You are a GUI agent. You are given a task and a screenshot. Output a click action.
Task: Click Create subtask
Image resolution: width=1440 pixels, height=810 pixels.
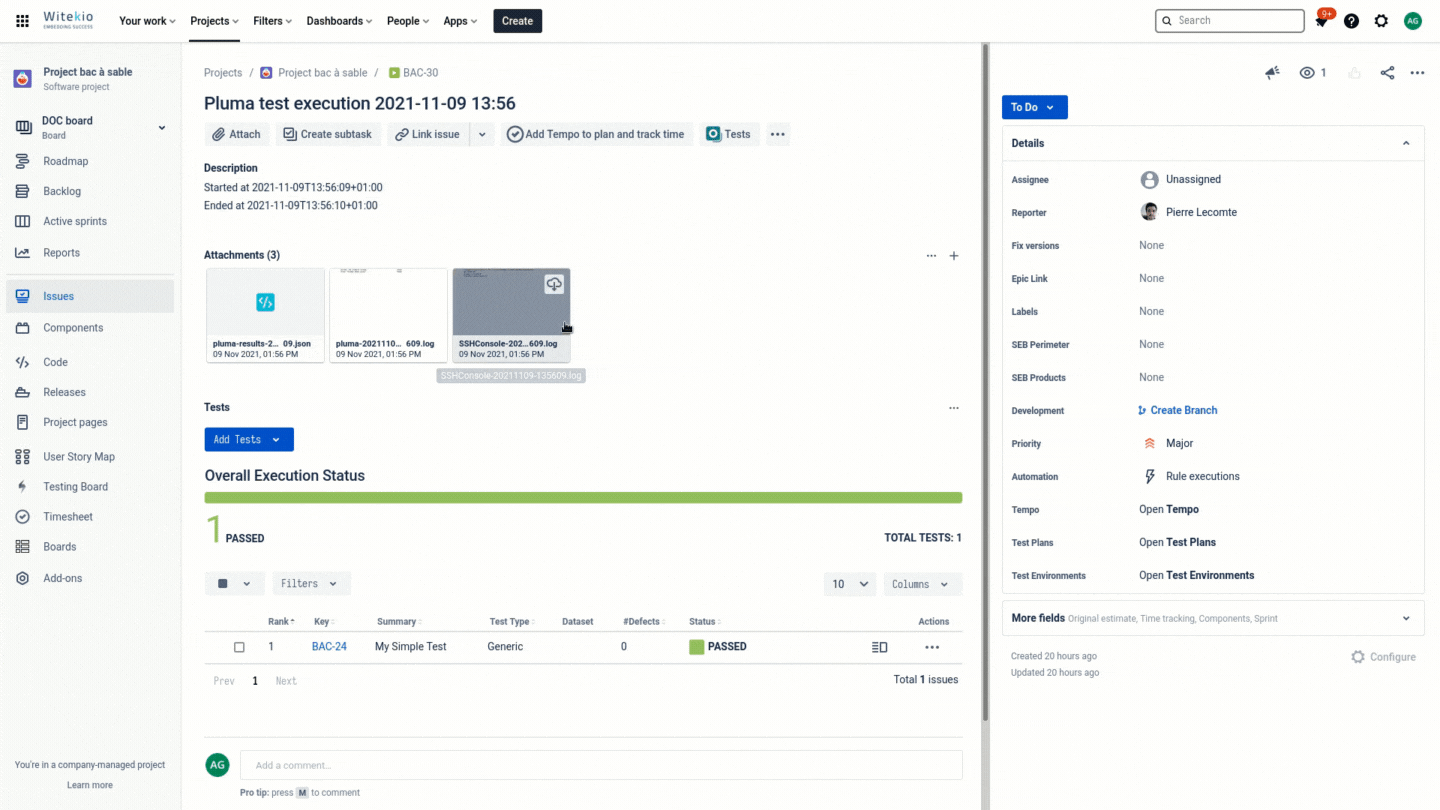click(328, 134)
